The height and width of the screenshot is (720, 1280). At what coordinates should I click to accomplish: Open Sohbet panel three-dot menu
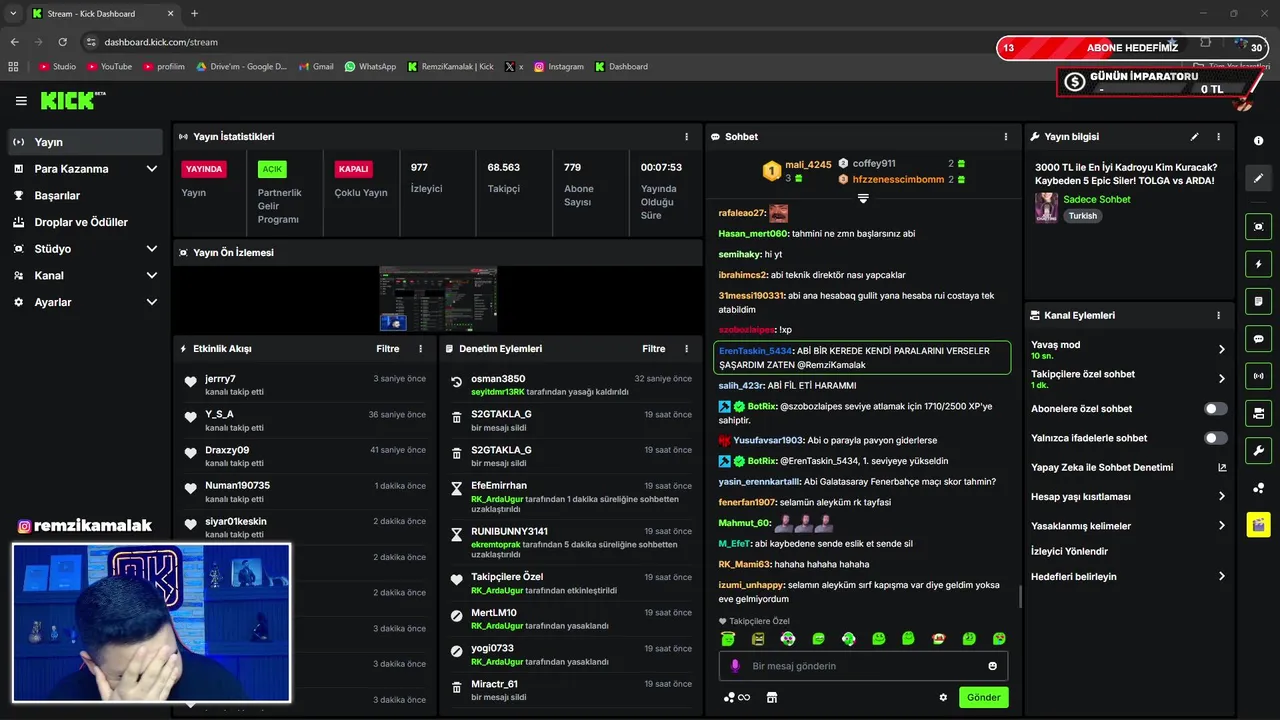click(x=1006, y=137)
